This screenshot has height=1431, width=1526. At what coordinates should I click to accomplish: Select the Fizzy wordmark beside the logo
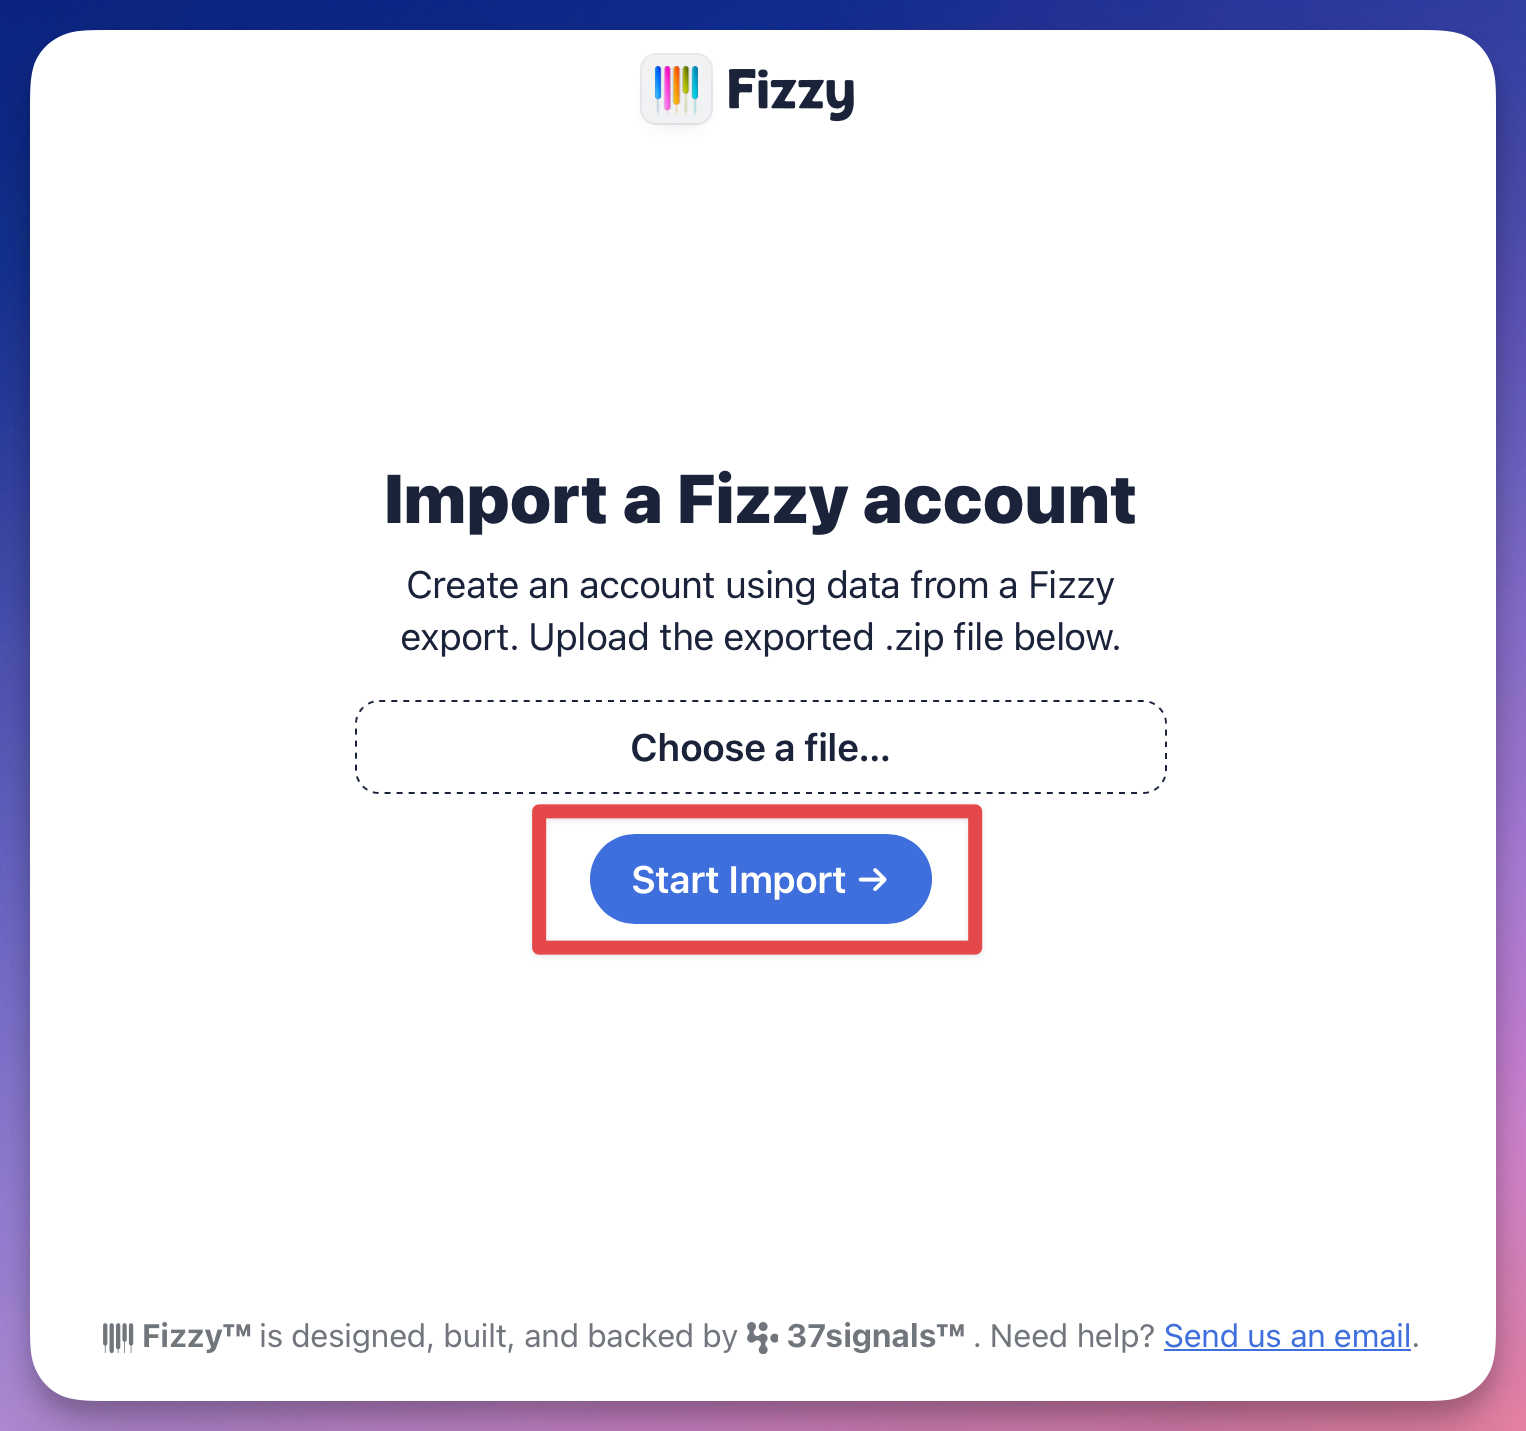(791, 91)
